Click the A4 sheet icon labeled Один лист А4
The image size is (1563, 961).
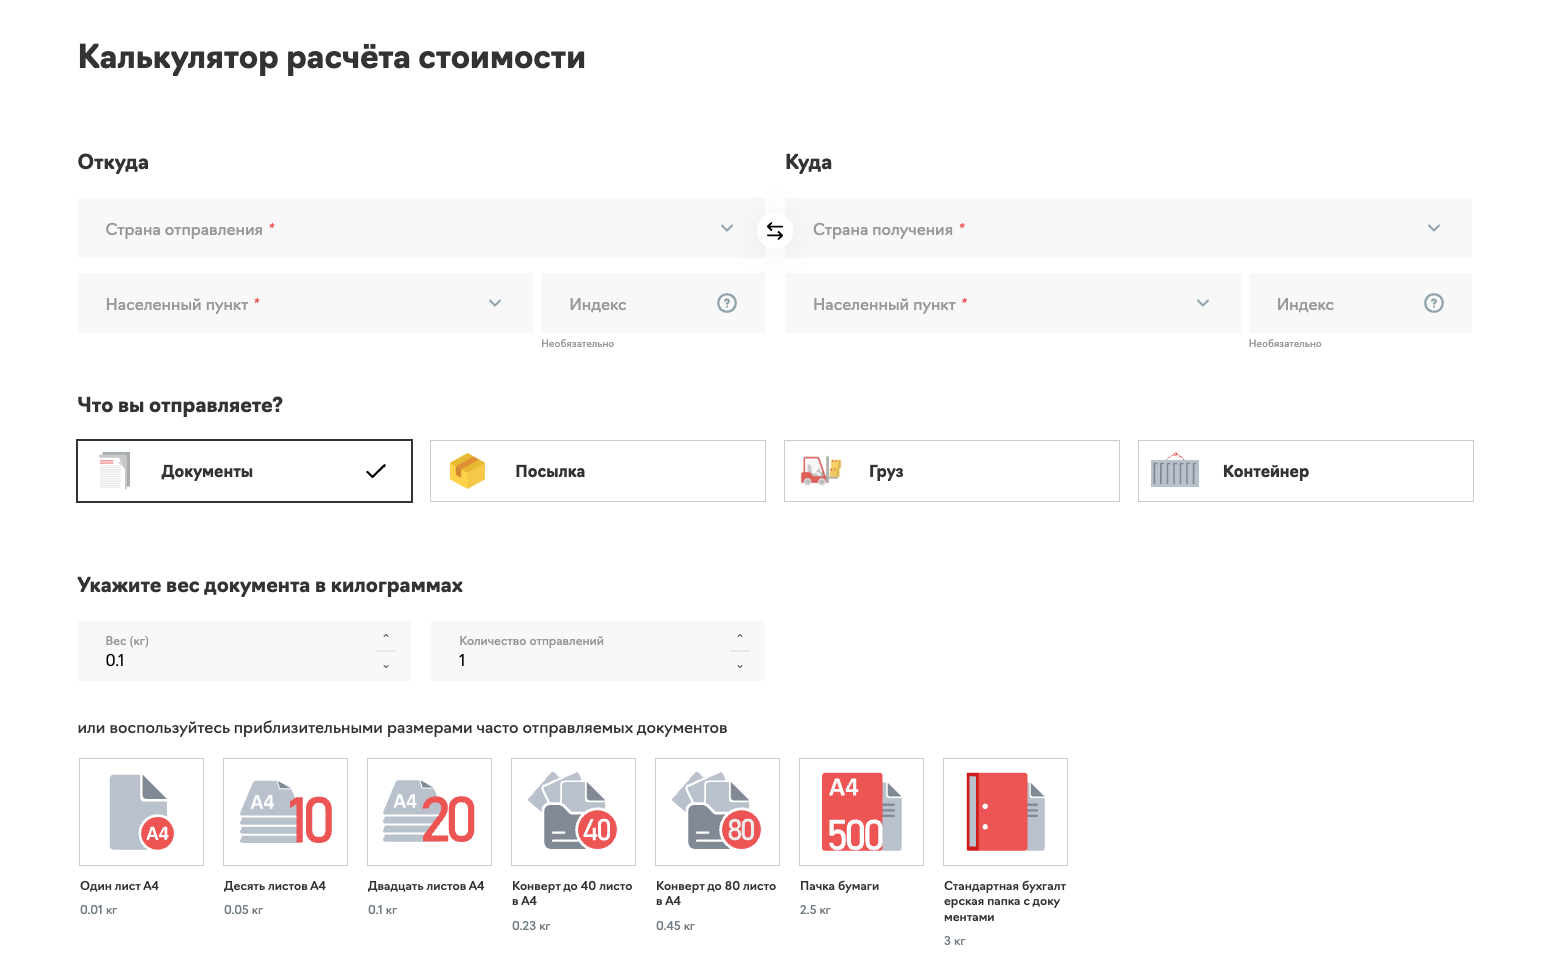pos(141,811)
